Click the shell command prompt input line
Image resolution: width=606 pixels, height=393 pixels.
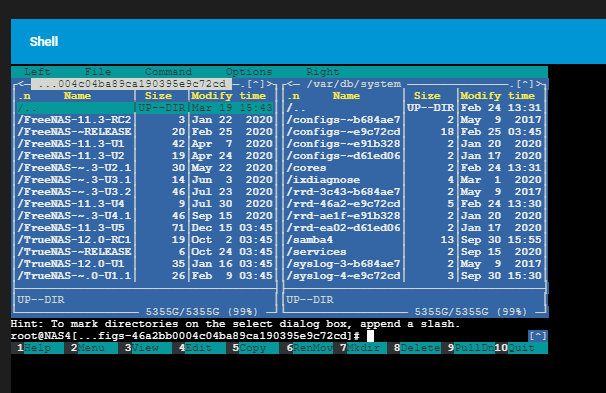click(x=269, y=336)
